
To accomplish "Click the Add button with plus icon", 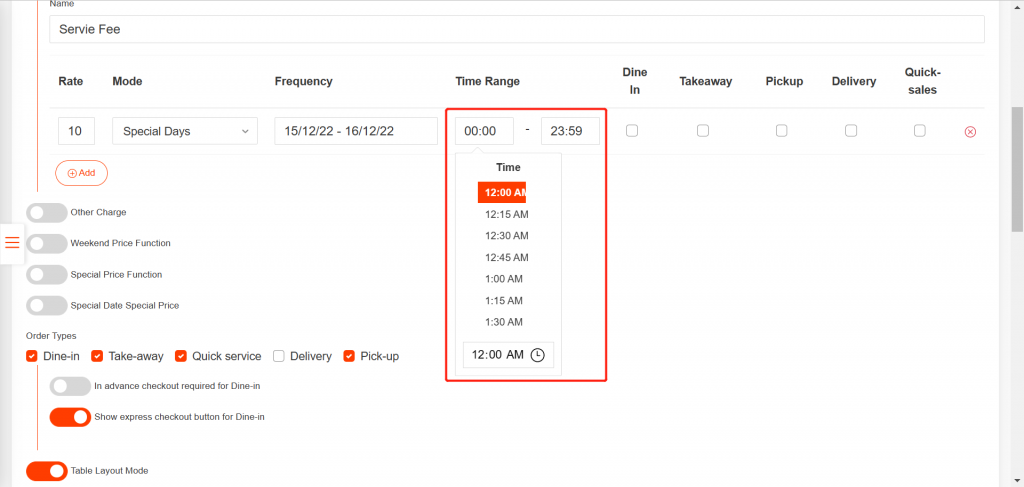I will tap(81, 173).
